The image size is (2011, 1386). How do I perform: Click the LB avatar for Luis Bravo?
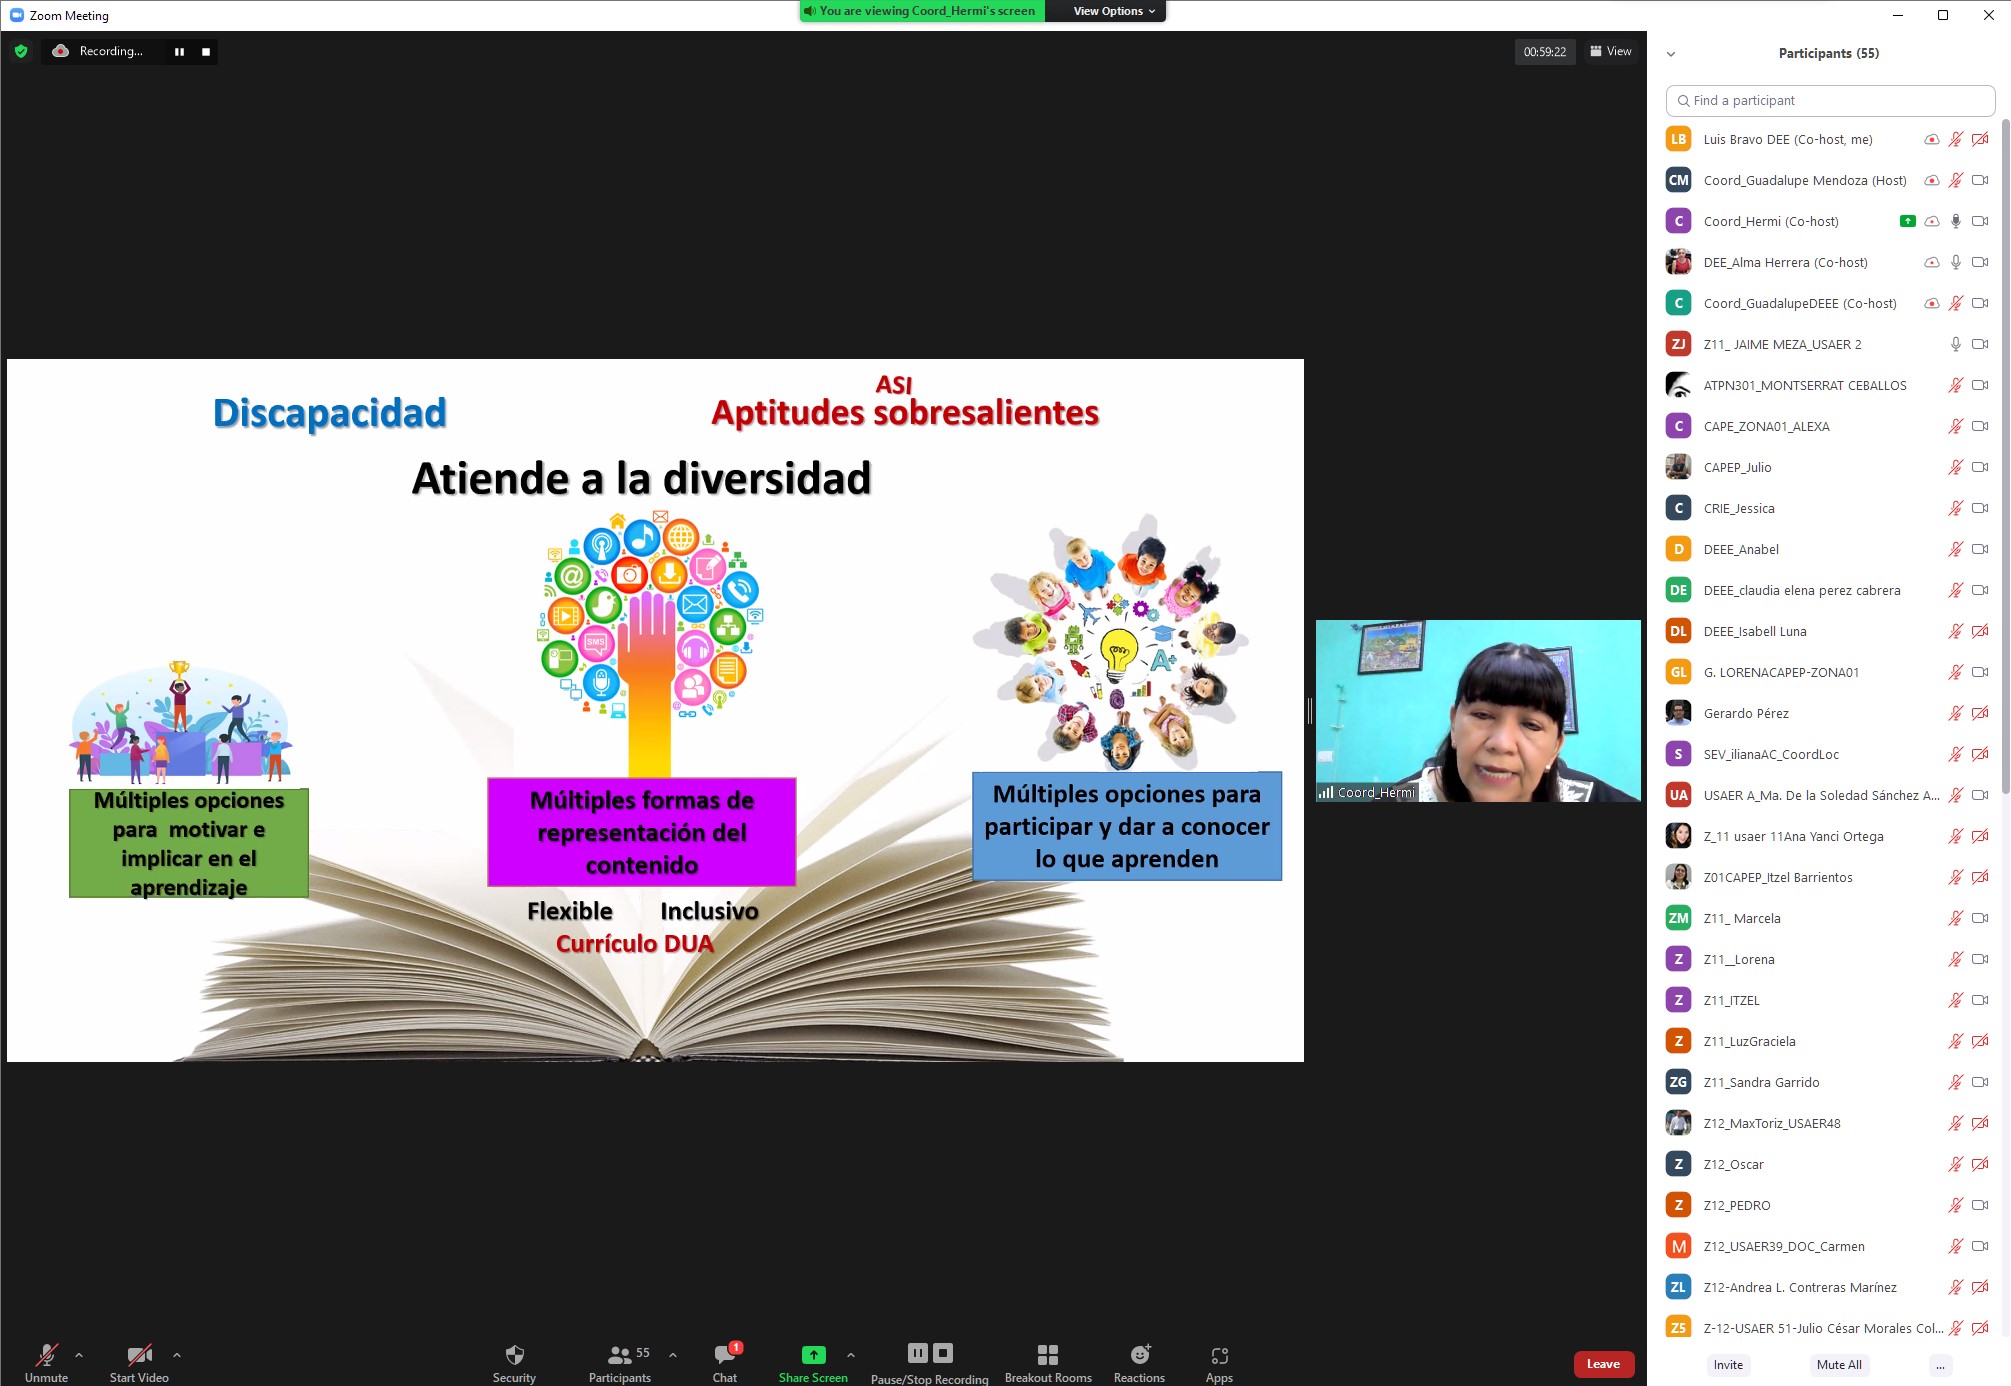[1678, 139]
